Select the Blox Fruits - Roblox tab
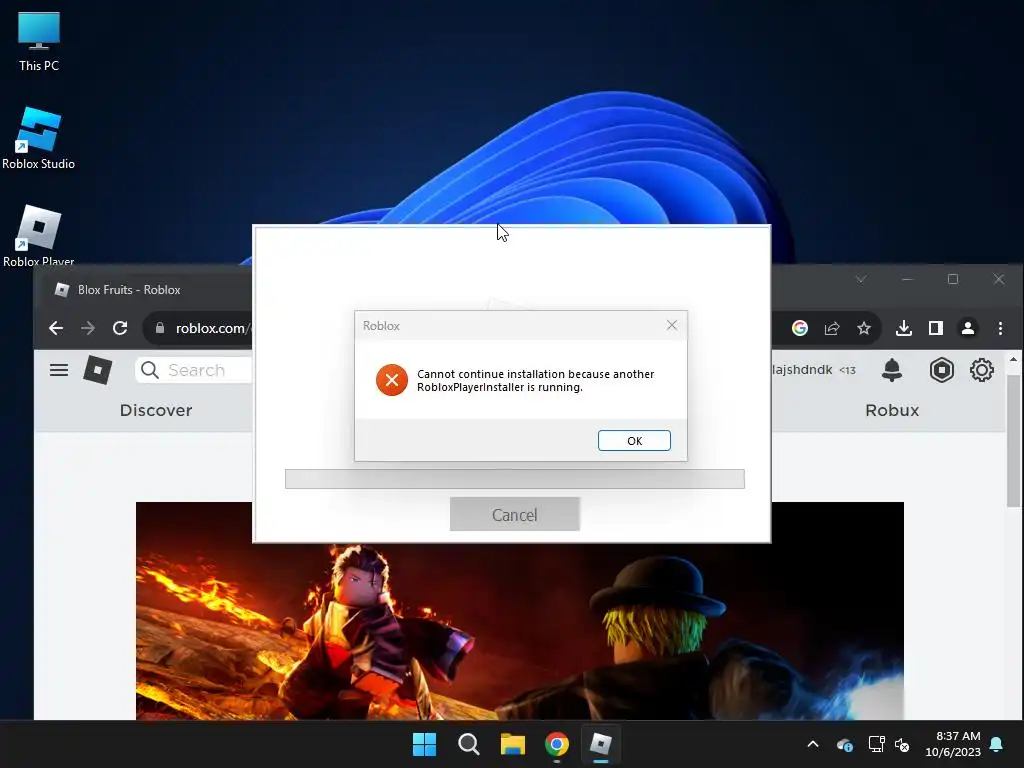This screenshot has width=1024, height=768. 129,289
